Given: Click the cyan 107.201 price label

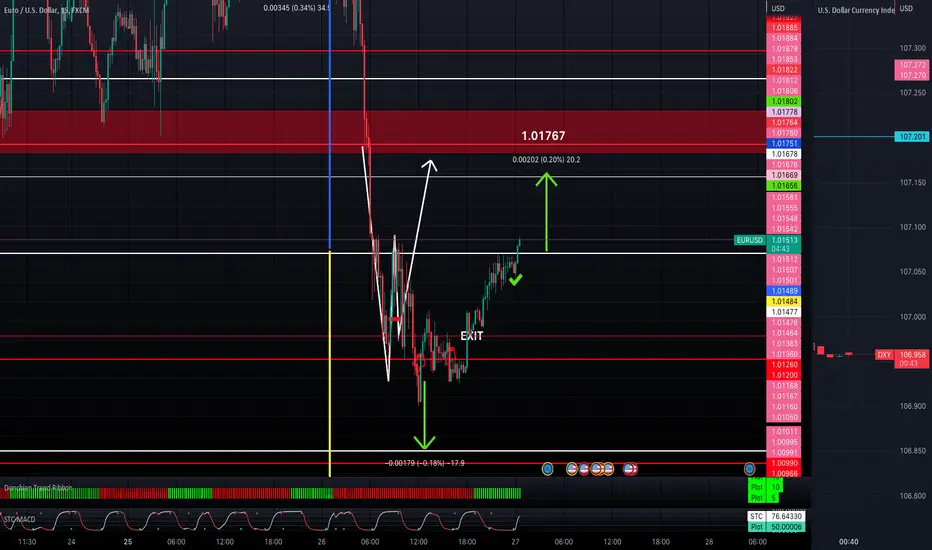Looking at the screenshot, I should (912, 137).
